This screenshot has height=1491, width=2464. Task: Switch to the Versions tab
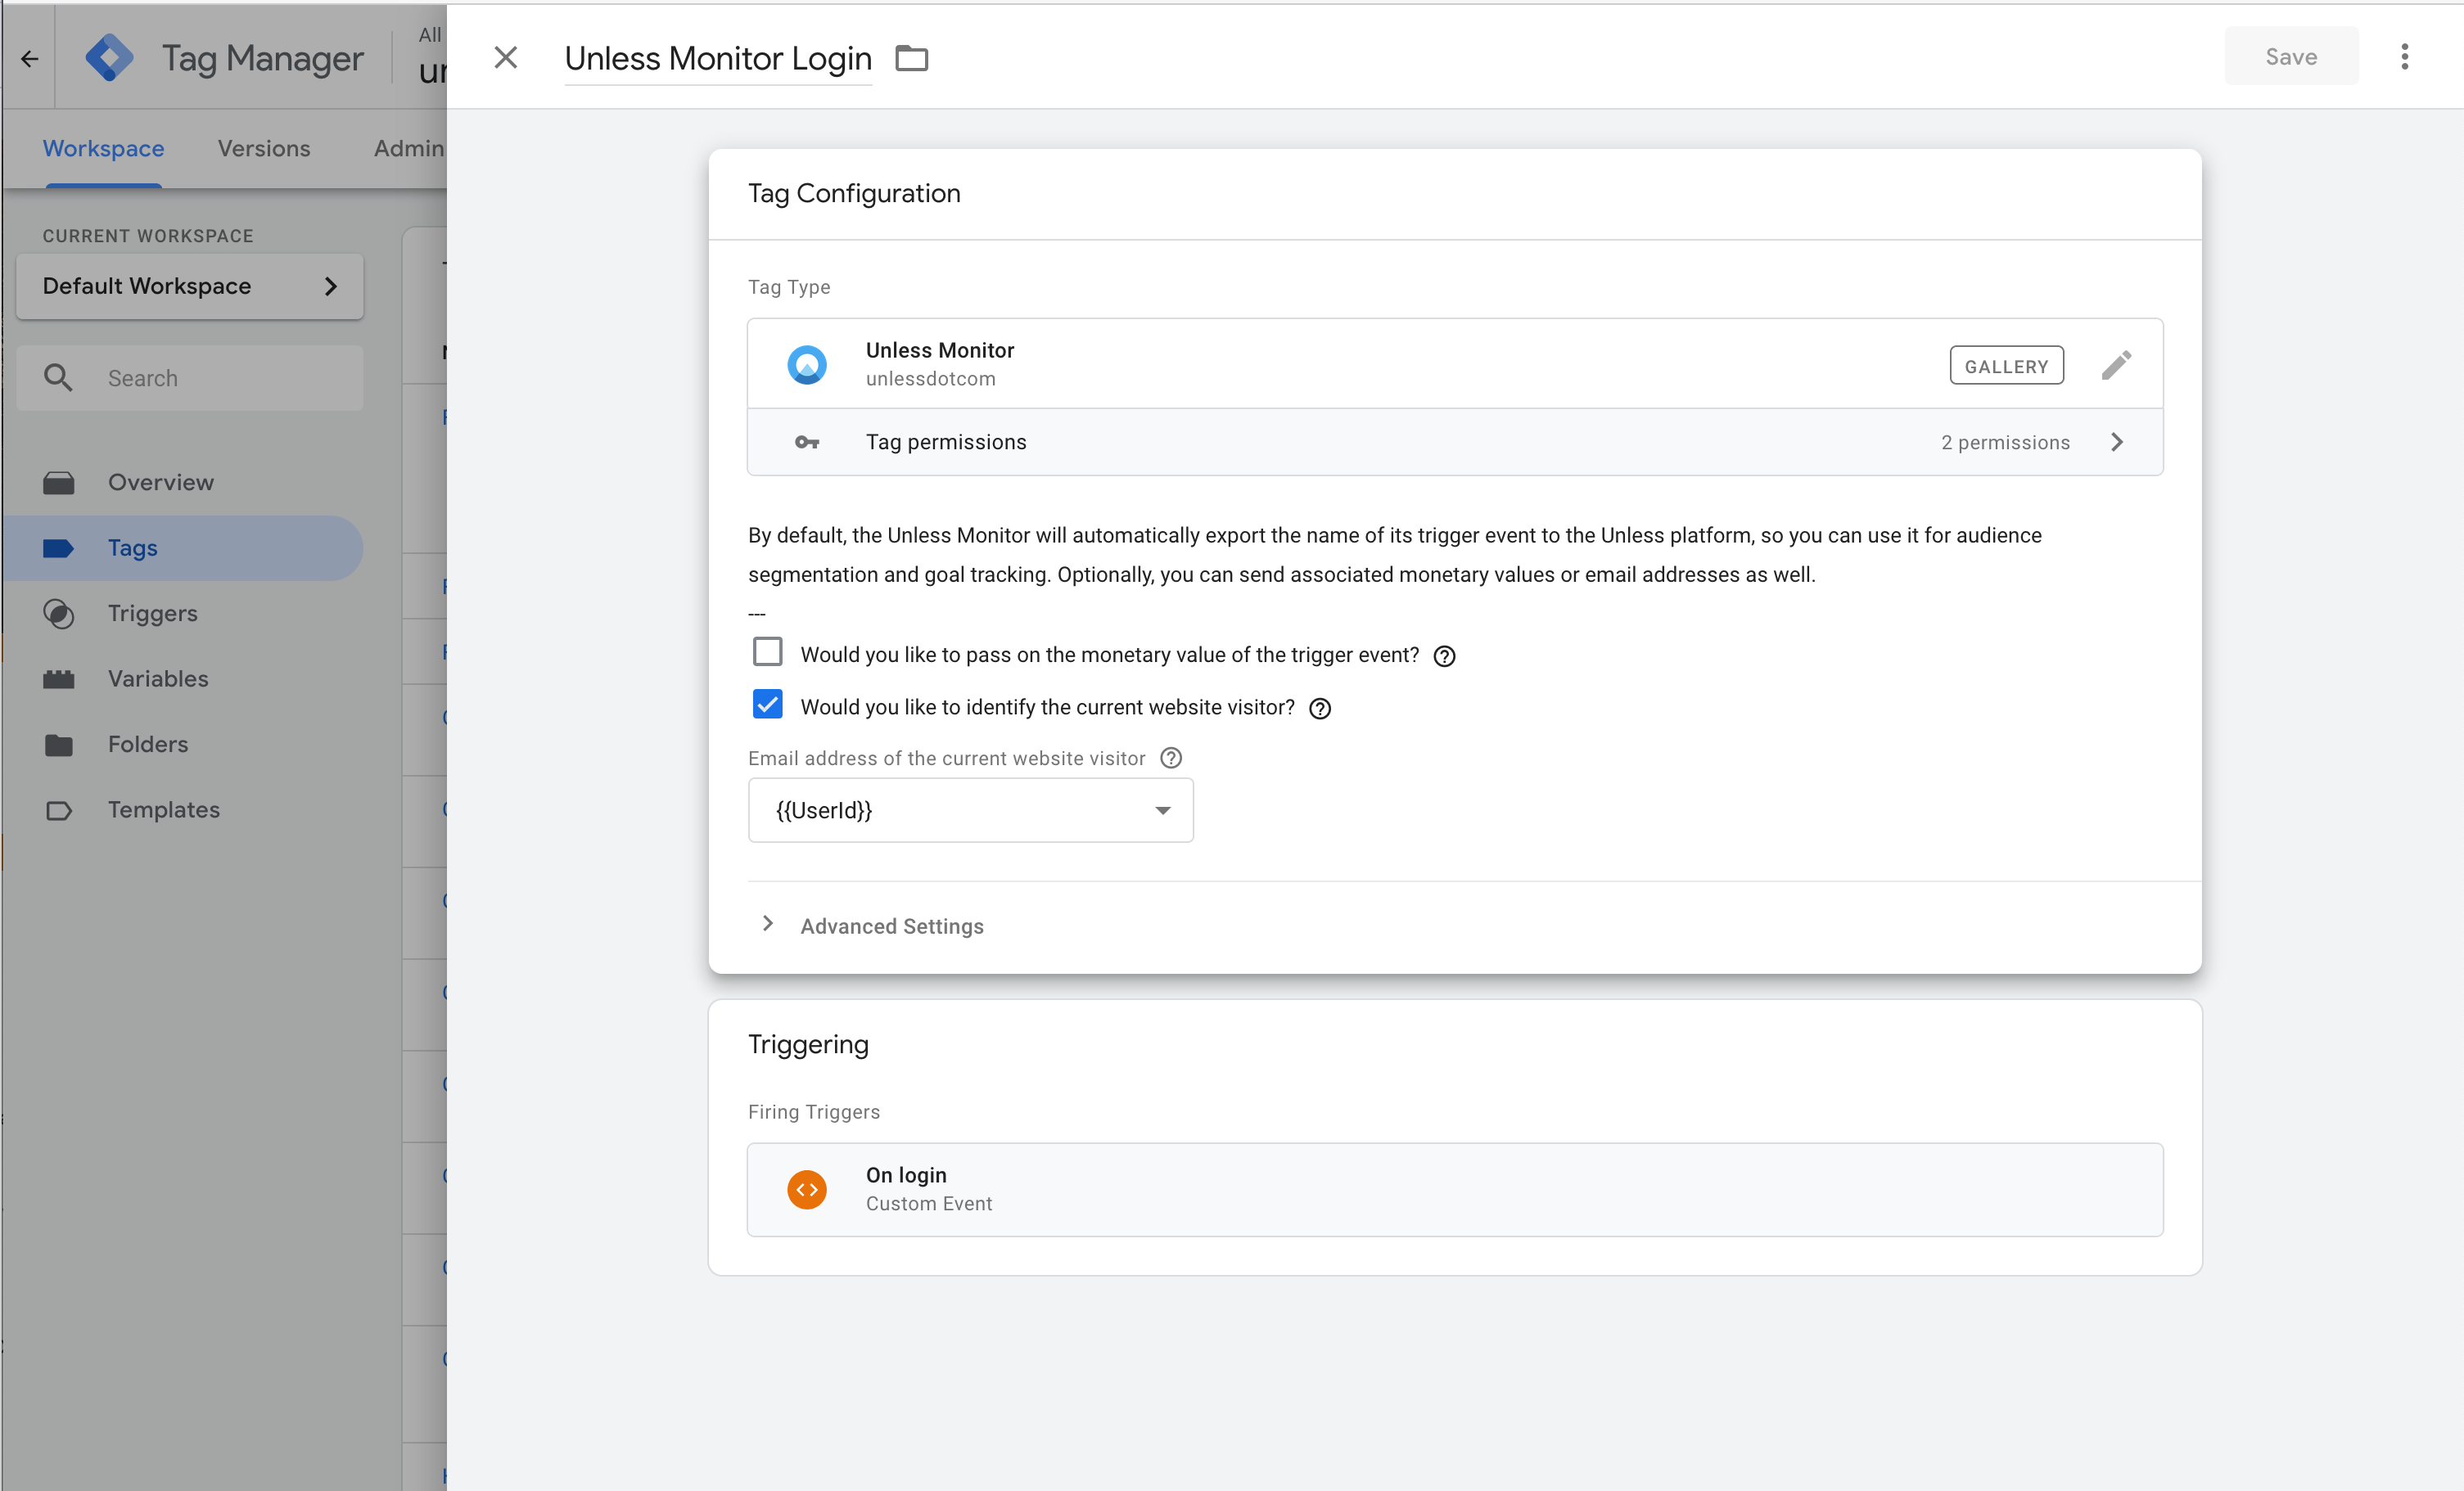[x=264, y=148]
